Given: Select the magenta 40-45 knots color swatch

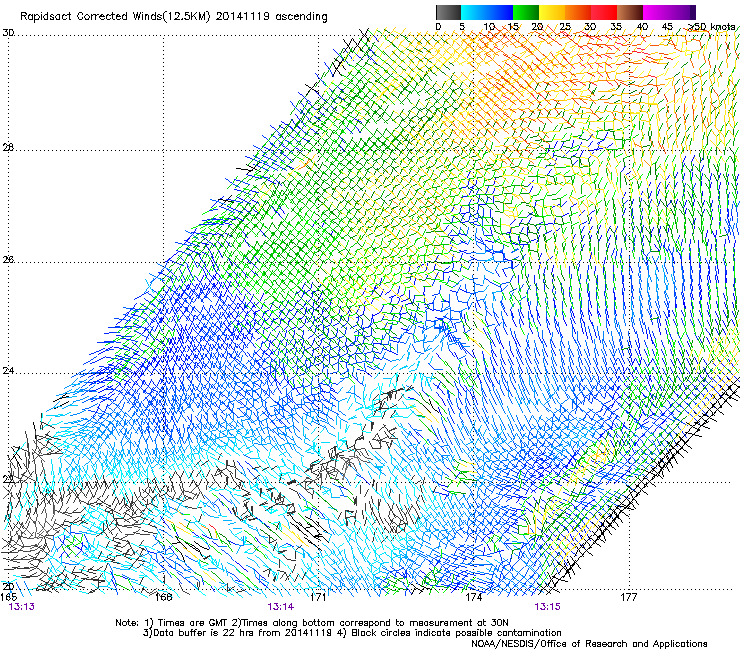Looking at the screenshot, I should coord(656,12).
